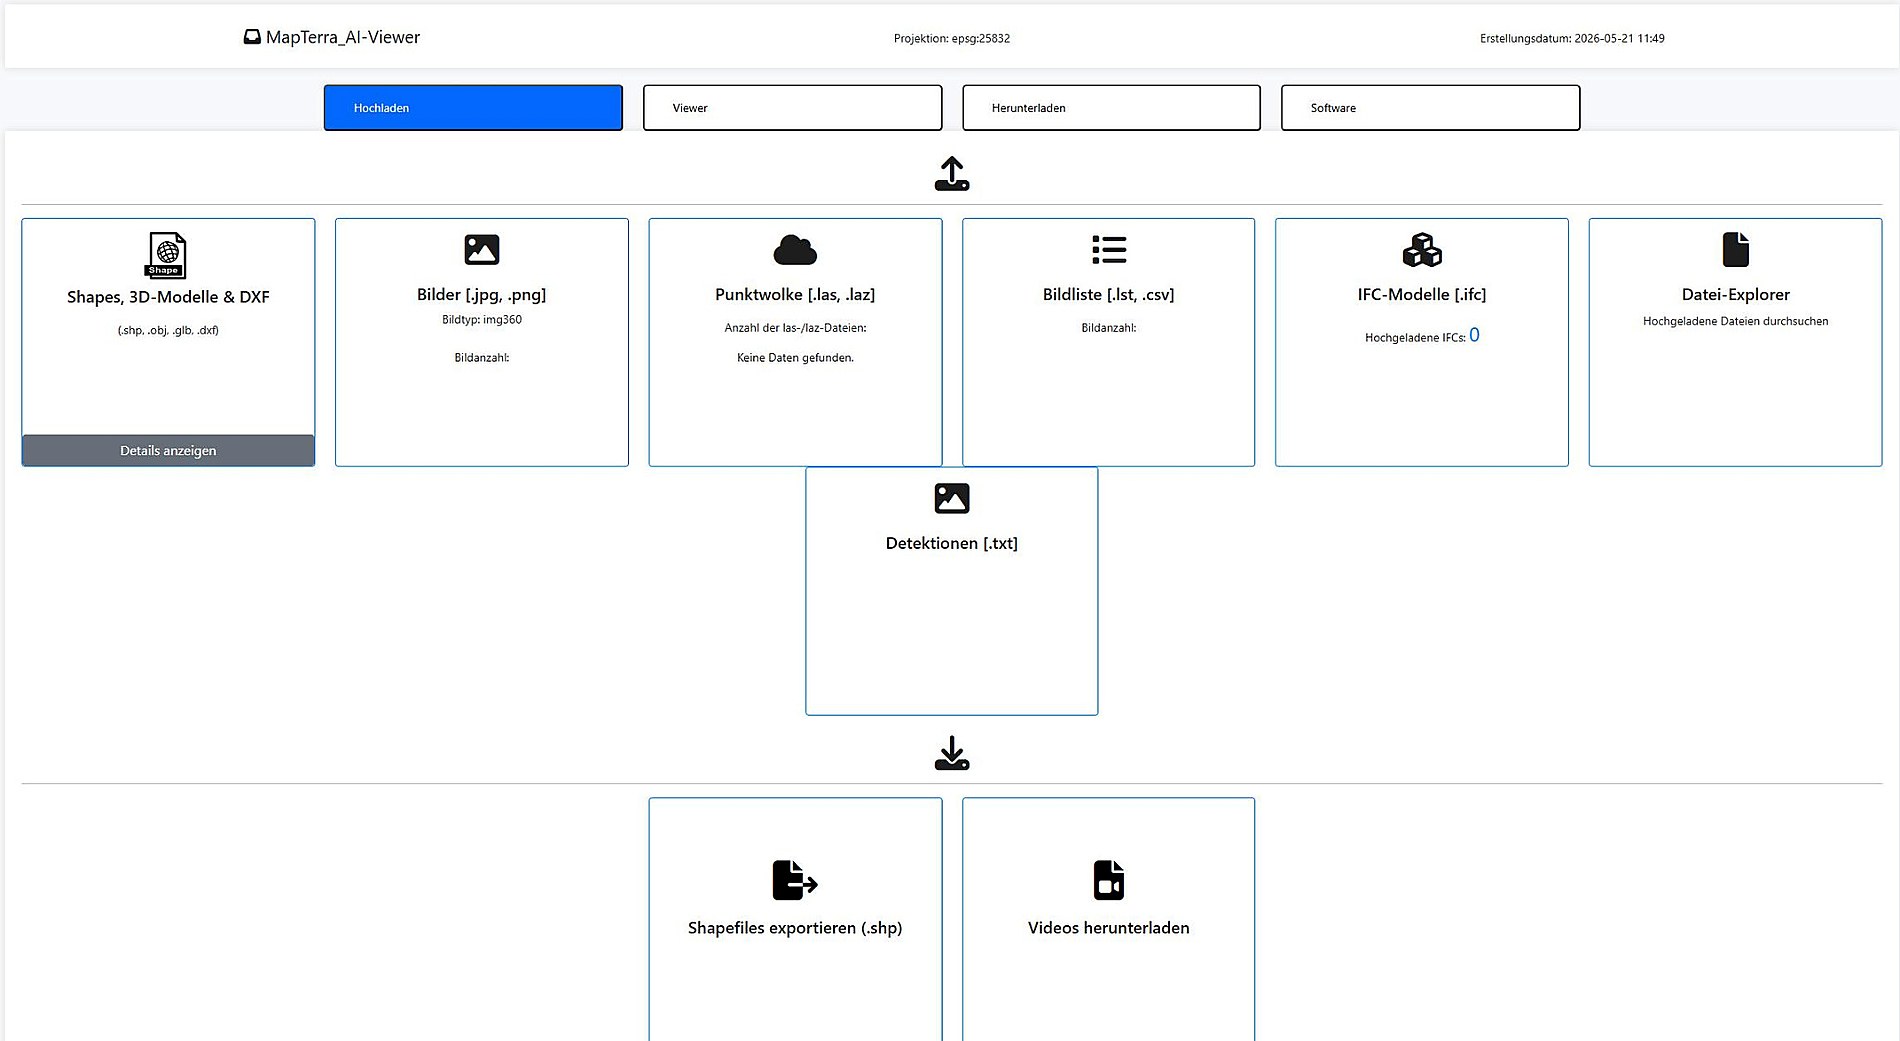This screenshot has height=1041, width=1900.
Task: Open the Punktwolke [.las, .laz] card title
Action: tap(795, 295)
